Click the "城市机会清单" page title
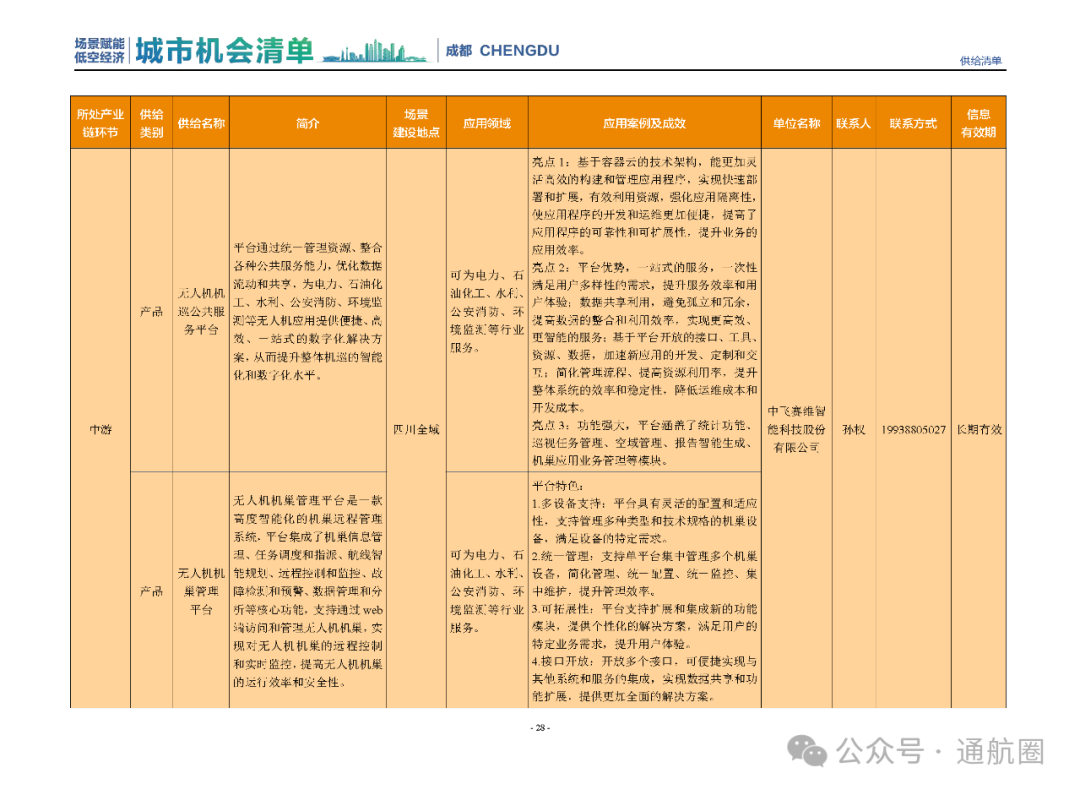This screenshot has height=795, width=1080. coord(225,50)
